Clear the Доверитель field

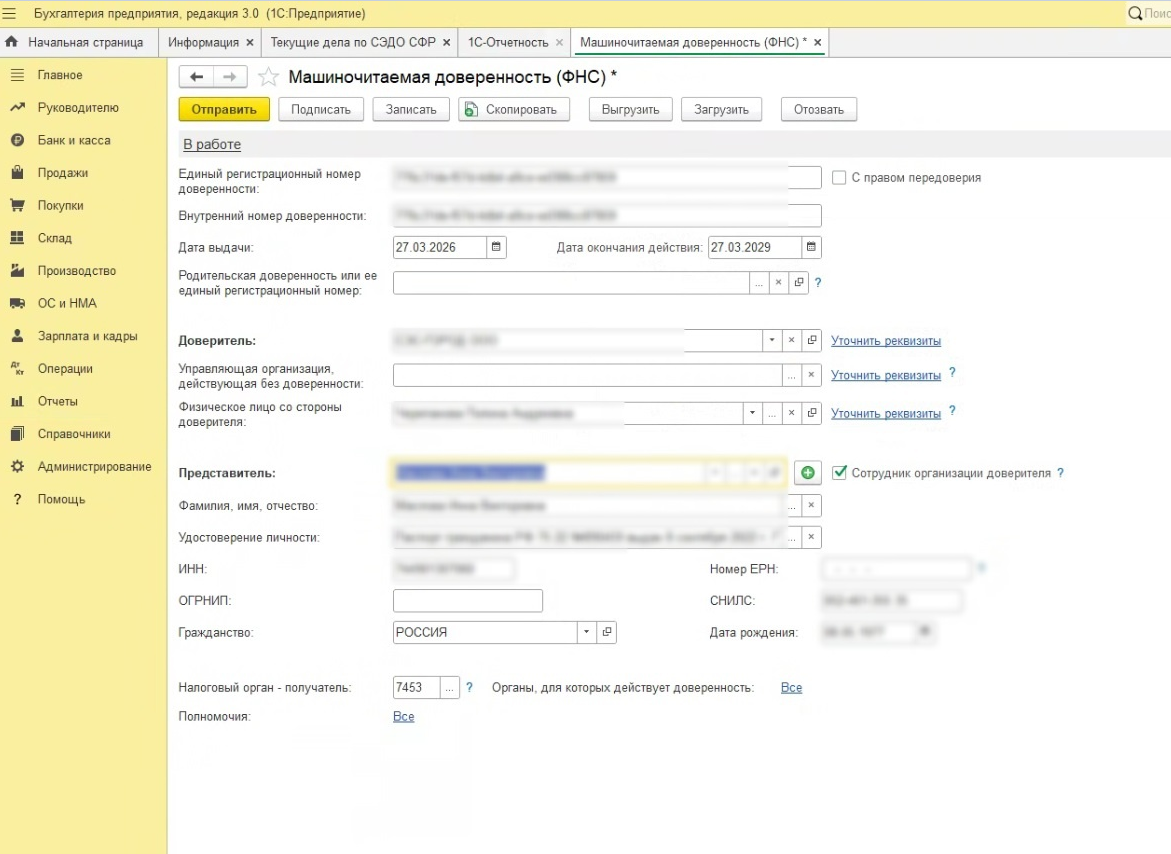[792, 340]
